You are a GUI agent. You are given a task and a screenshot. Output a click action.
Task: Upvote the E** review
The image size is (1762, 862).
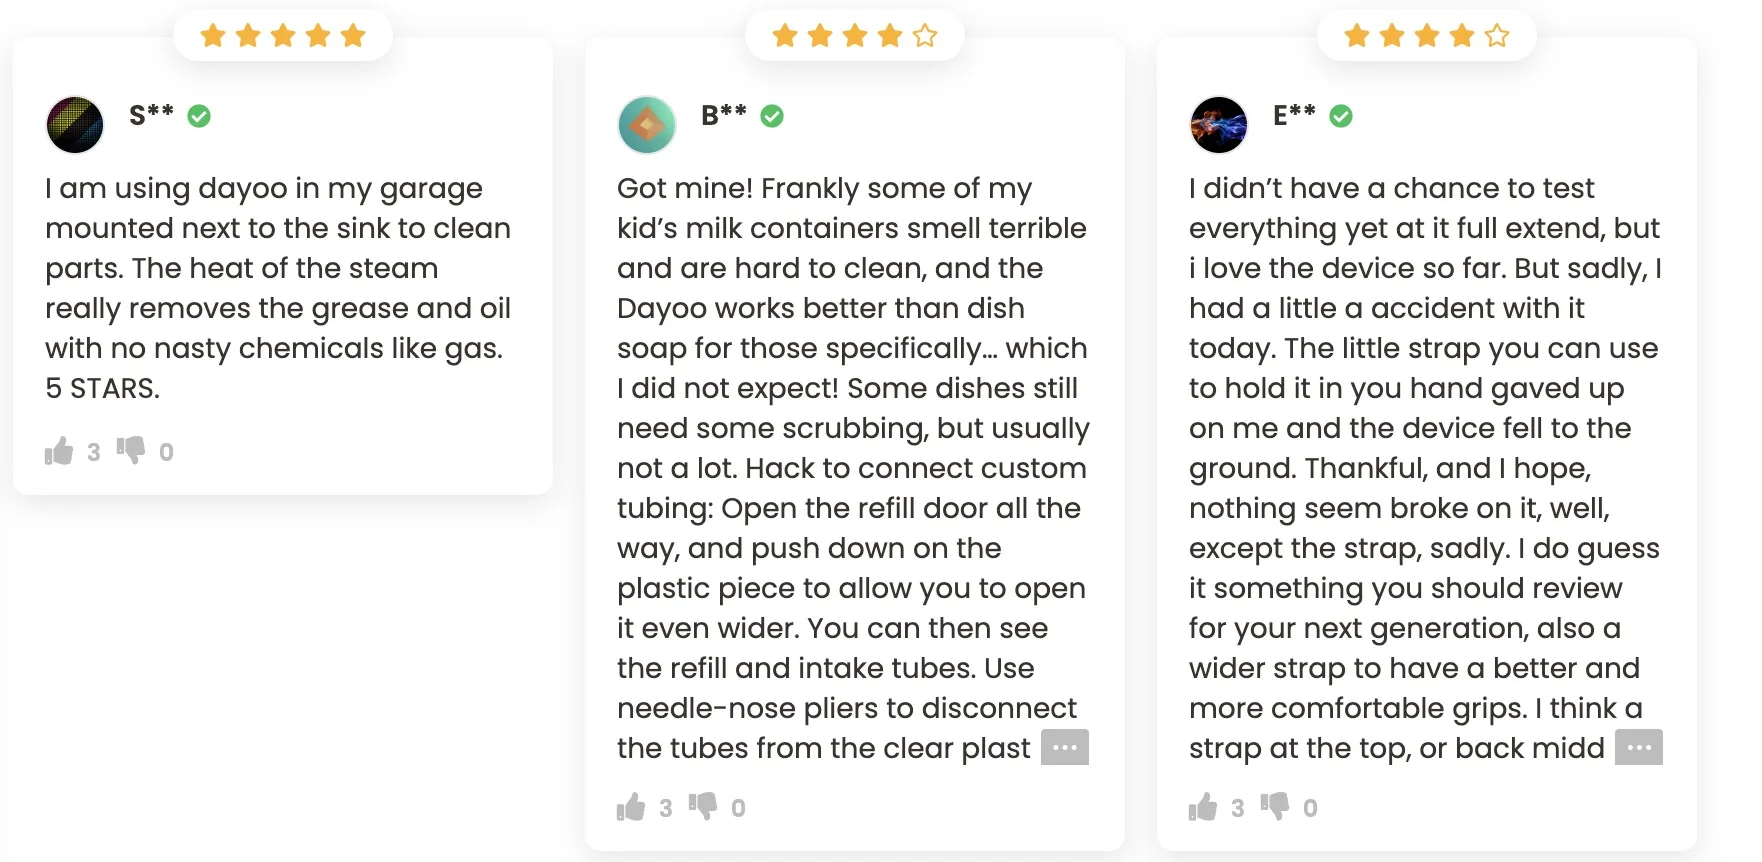tap(1203, 807)
